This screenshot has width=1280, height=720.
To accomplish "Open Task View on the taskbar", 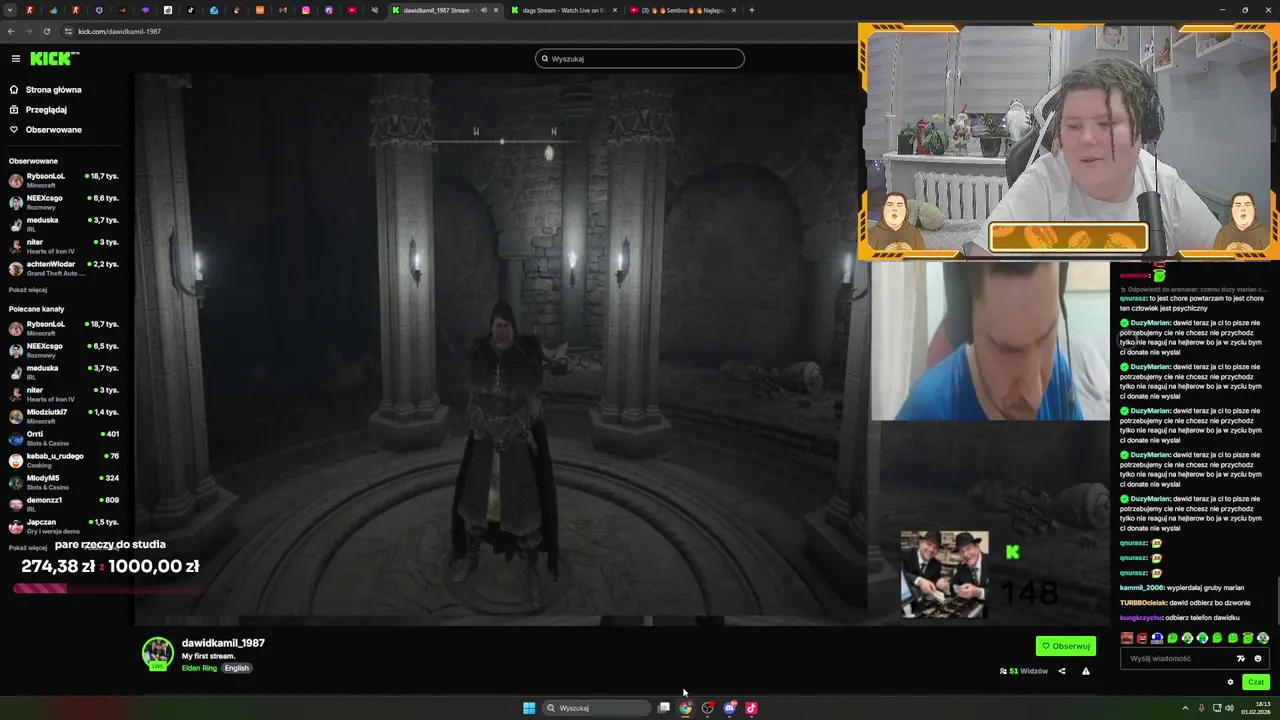I will pyautogui.click(x=663, y=708).
